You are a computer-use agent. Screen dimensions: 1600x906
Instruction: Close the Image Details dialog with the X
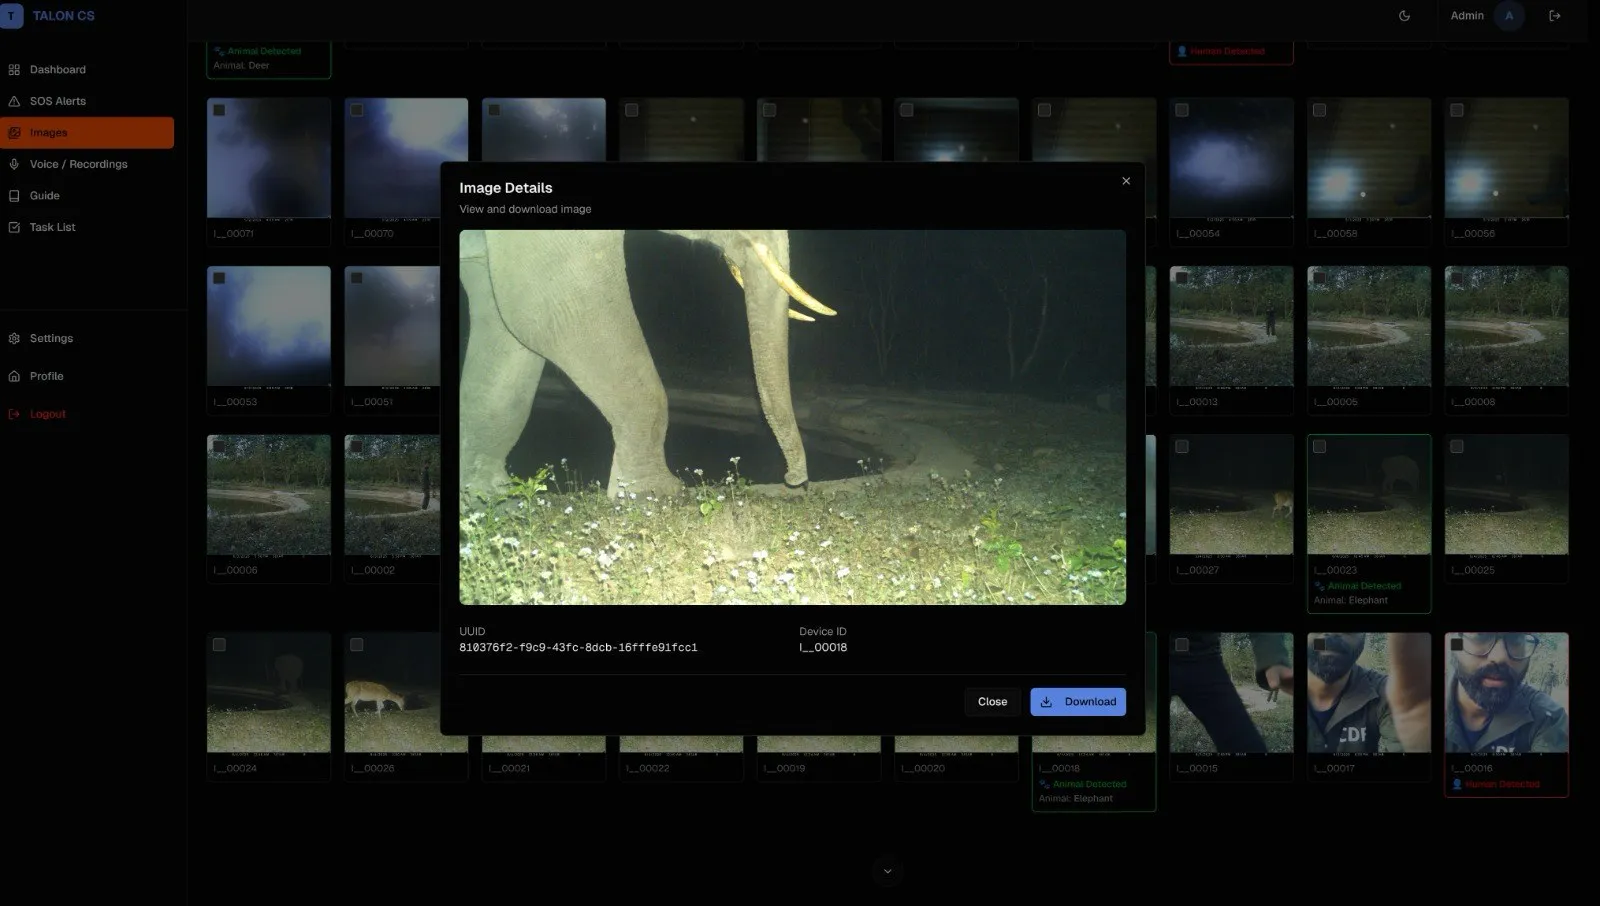tap(1126, 181)
